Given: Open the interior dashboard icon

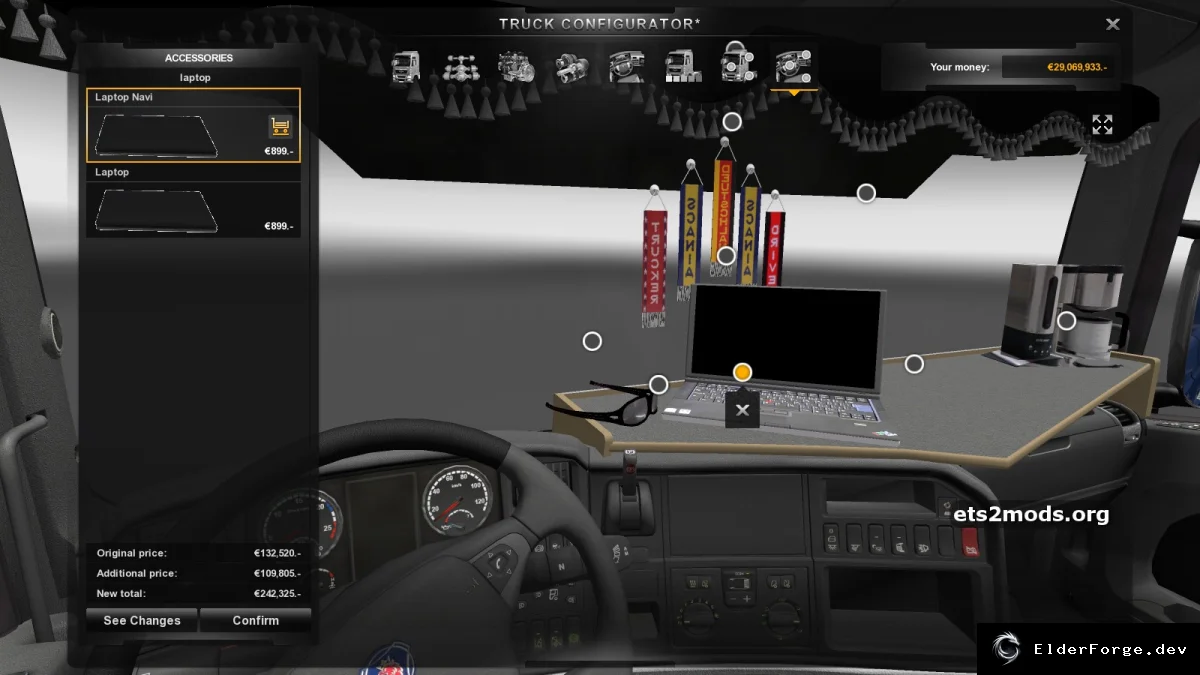Looking at the screenshot, I should click(627, 67).
